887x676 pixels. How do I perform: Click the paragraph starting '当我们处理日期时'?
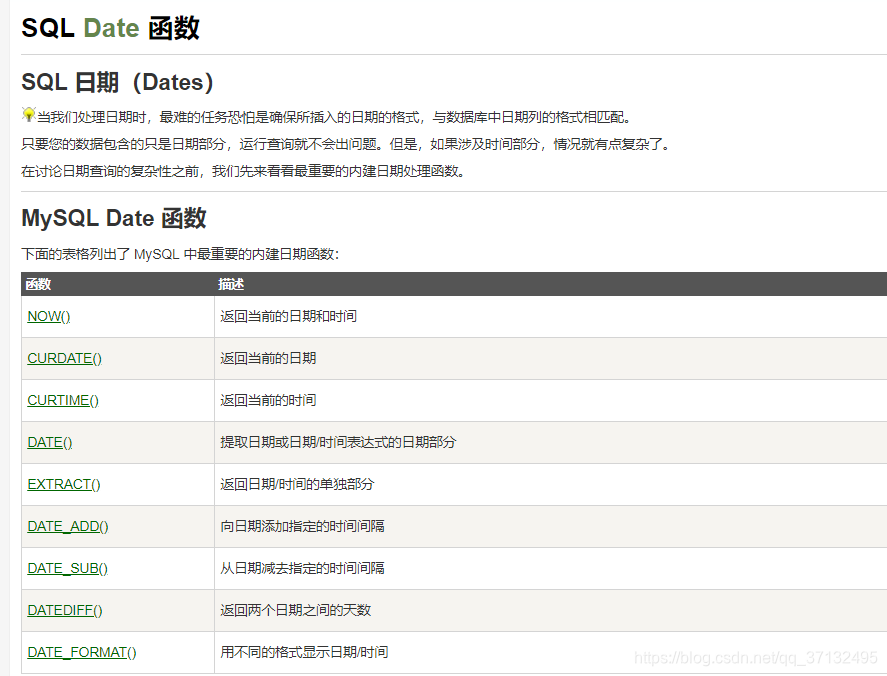click(x=334, y=117)
